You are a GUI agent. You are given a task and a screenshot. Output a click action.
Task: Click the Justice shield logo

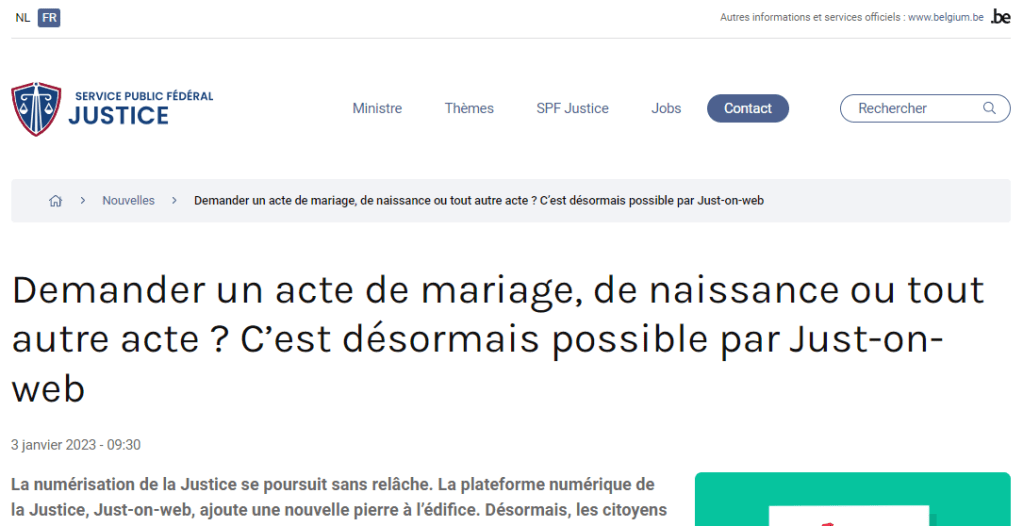[x=36, y=109]
